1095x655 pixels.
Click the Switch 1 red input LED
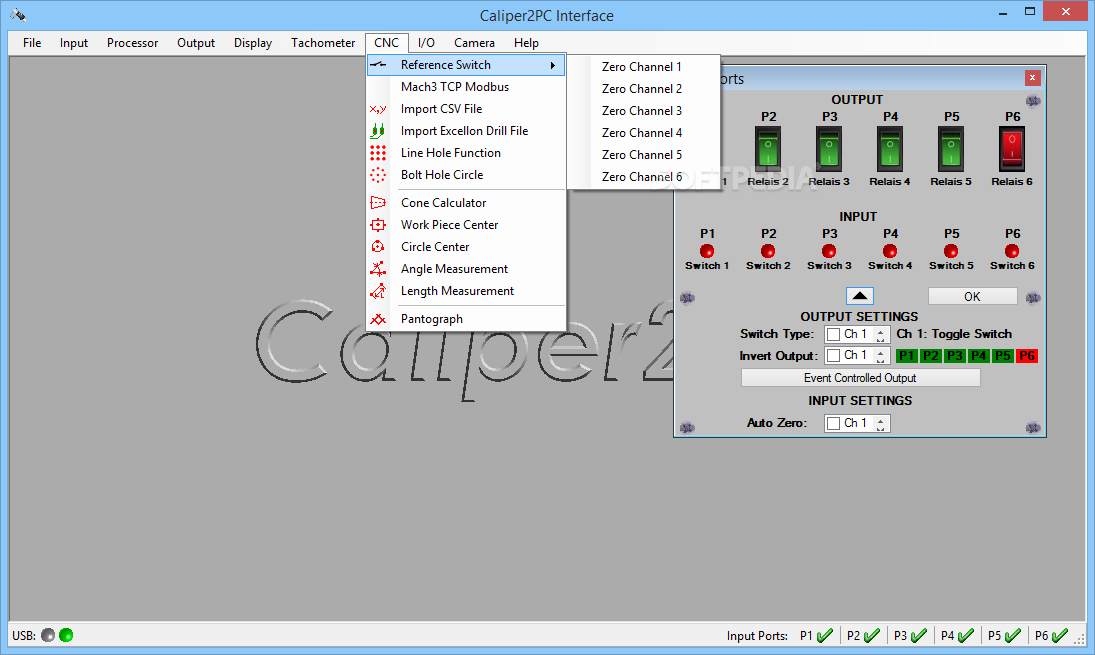707,251
